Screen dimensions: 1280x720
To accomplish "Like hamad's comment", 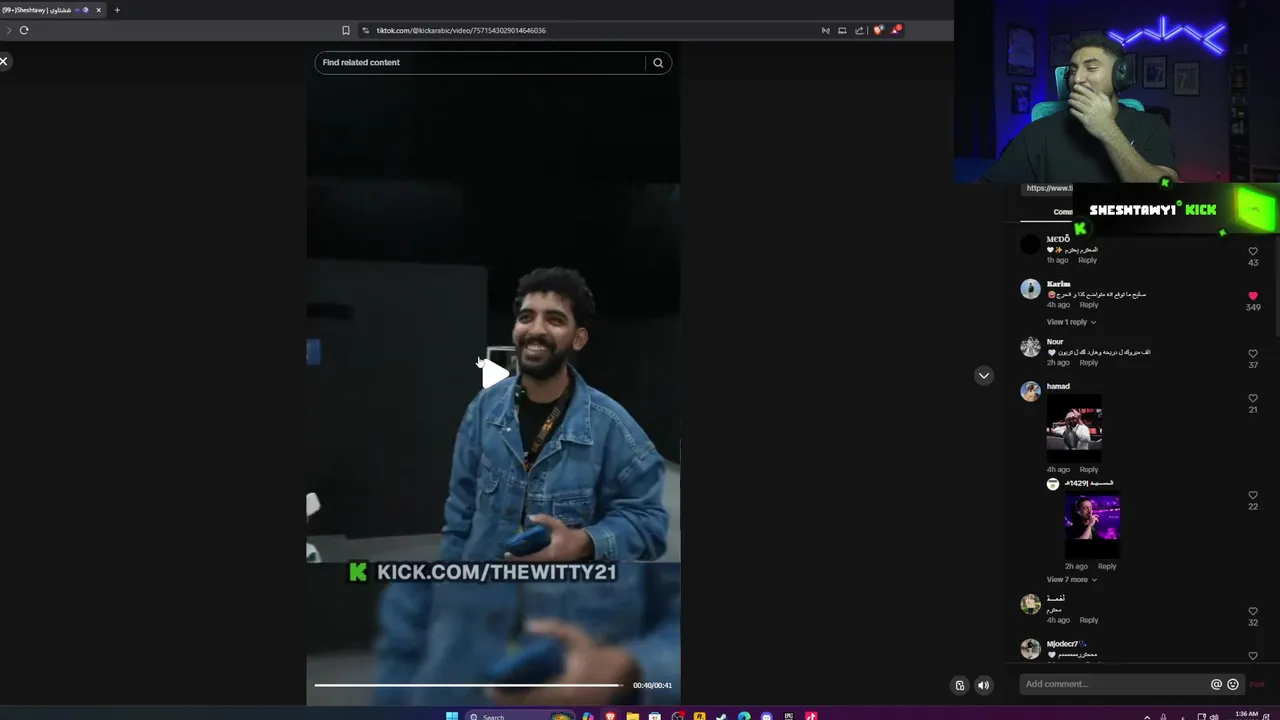I will point(1253,398).
